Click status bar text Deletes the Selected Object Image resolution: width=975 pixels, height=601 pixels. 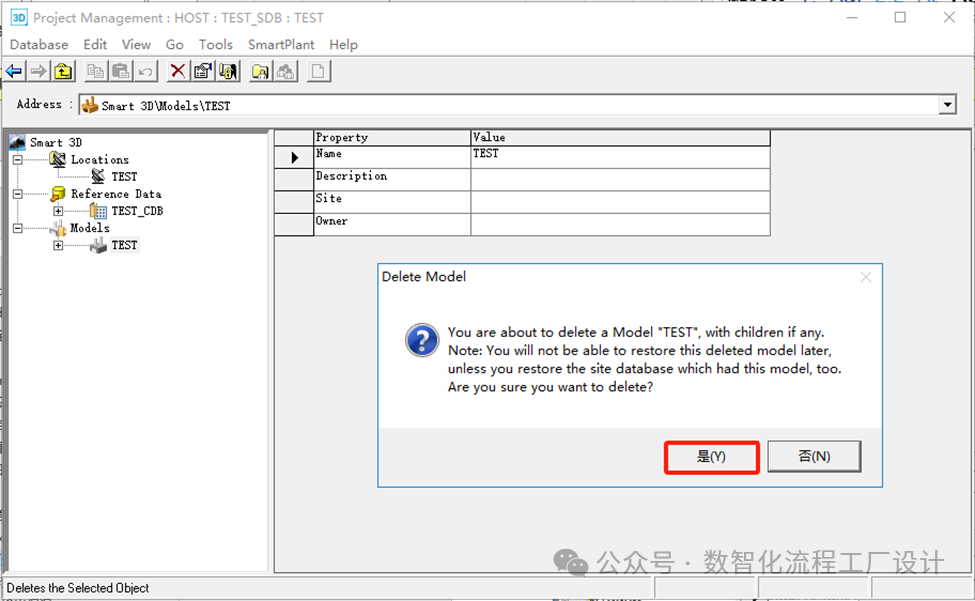[78, 588]
